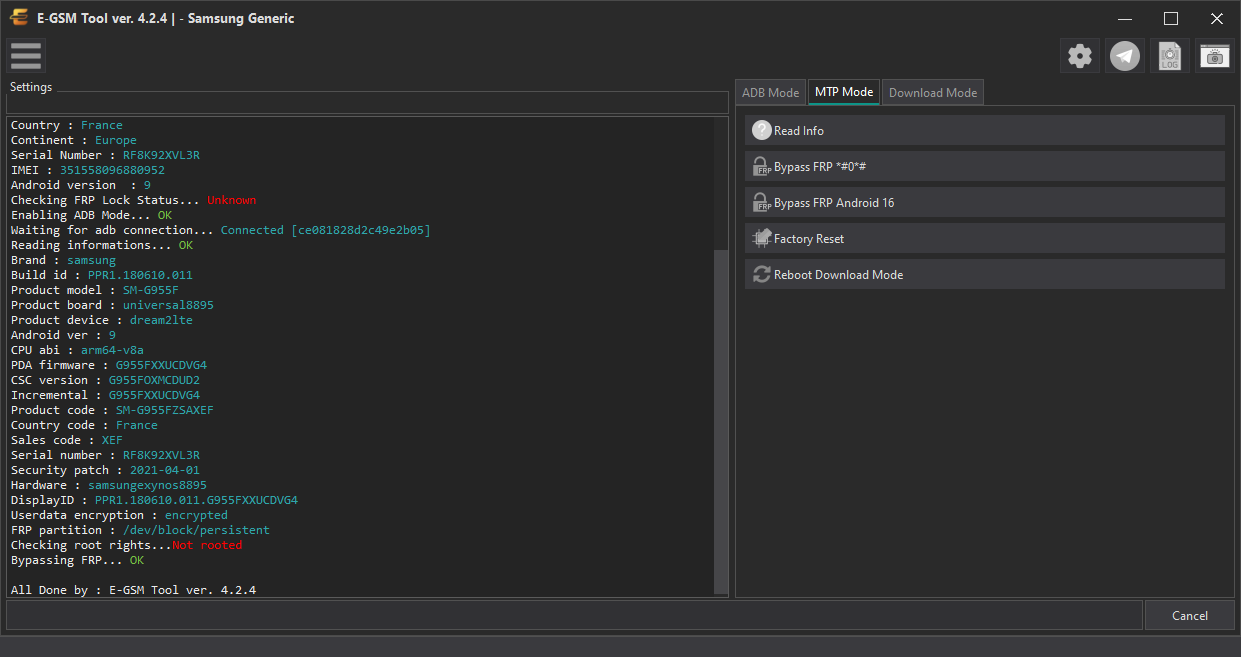Click the padlock icon on Bypass FRP Android 16
Image resolution: width=1241 pixels, height=657 pixels.
click(x=762, y=202)
